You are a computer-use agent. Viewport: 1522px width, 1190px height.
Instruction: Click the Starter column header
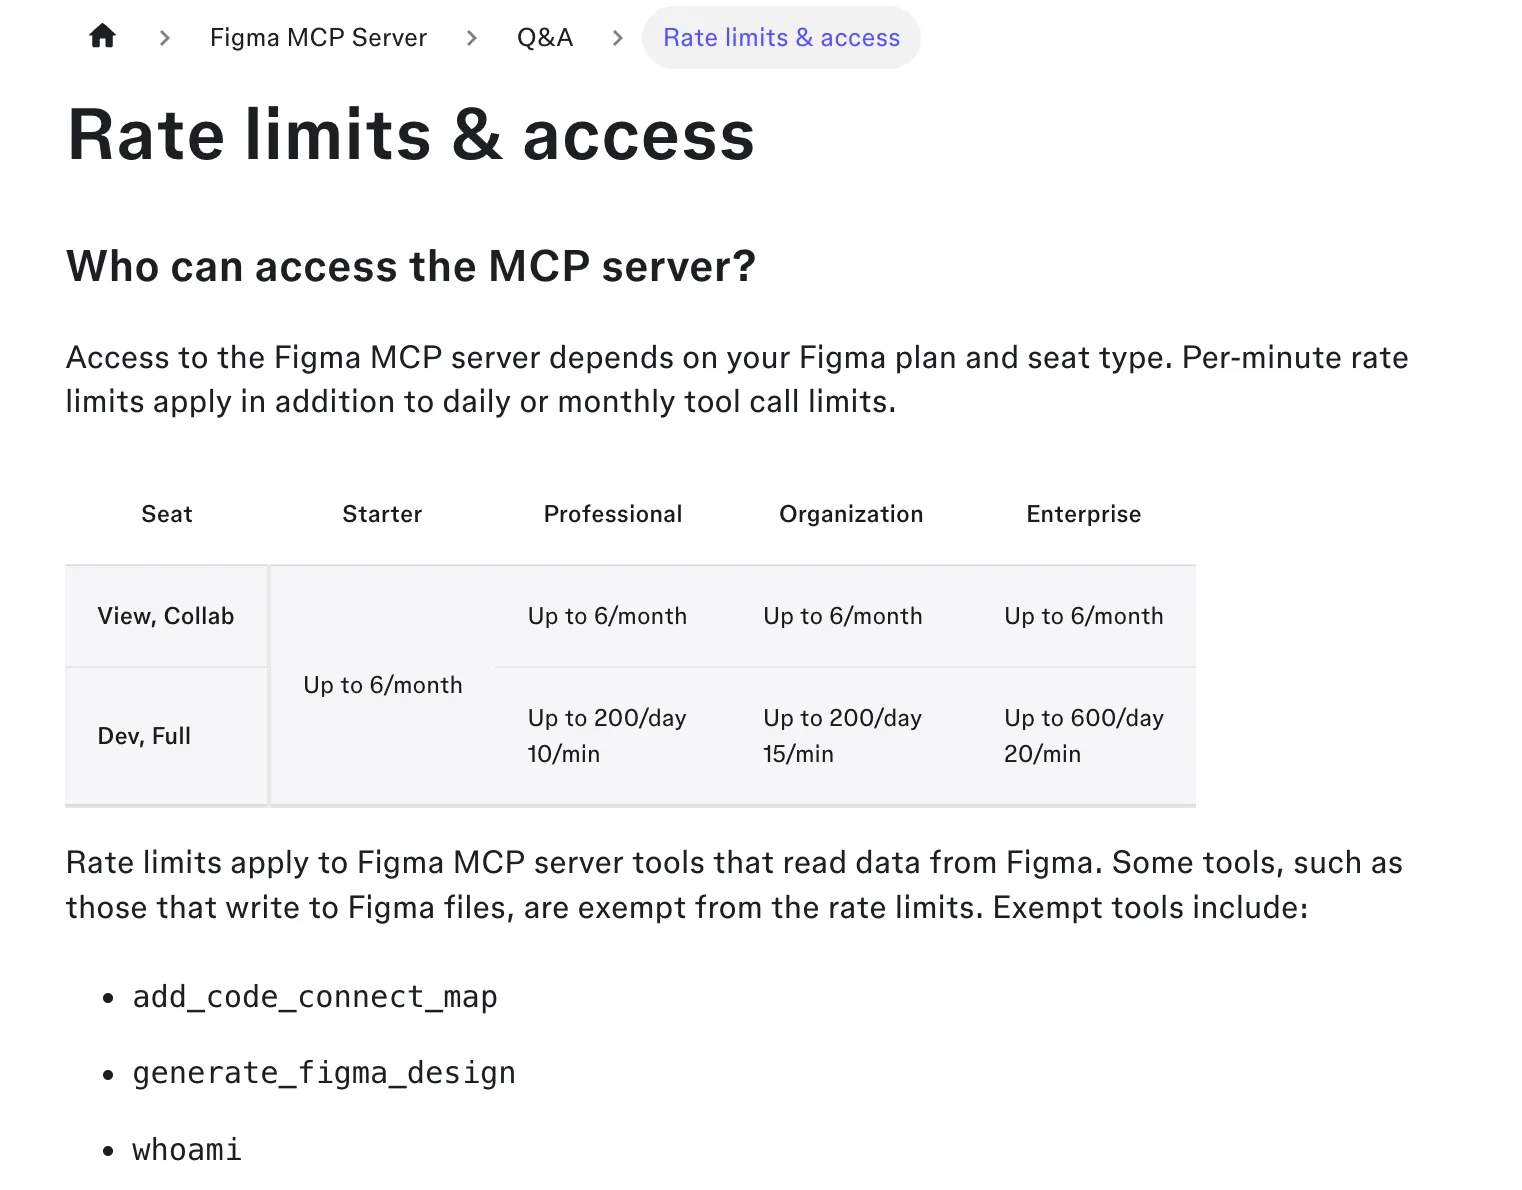(x=382, y=514)
